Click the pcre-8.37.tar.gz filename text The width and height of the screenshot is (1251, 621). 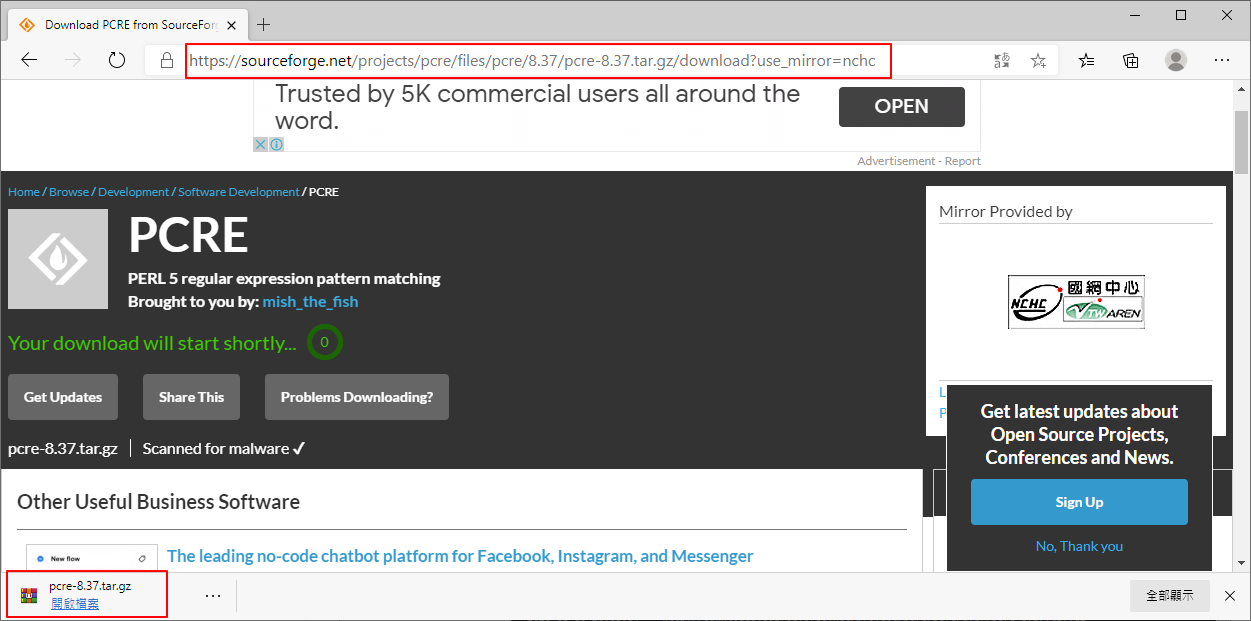(63, 449)
